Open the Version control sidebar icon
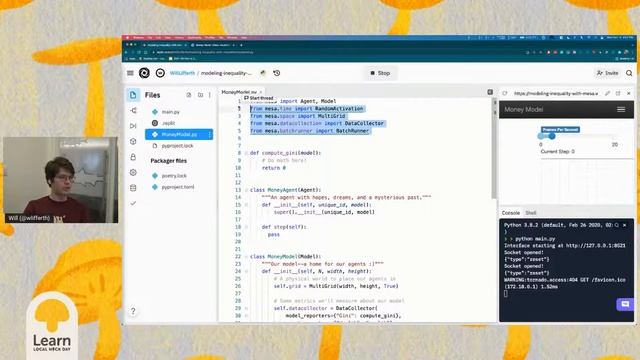 [x=133, y=111]
